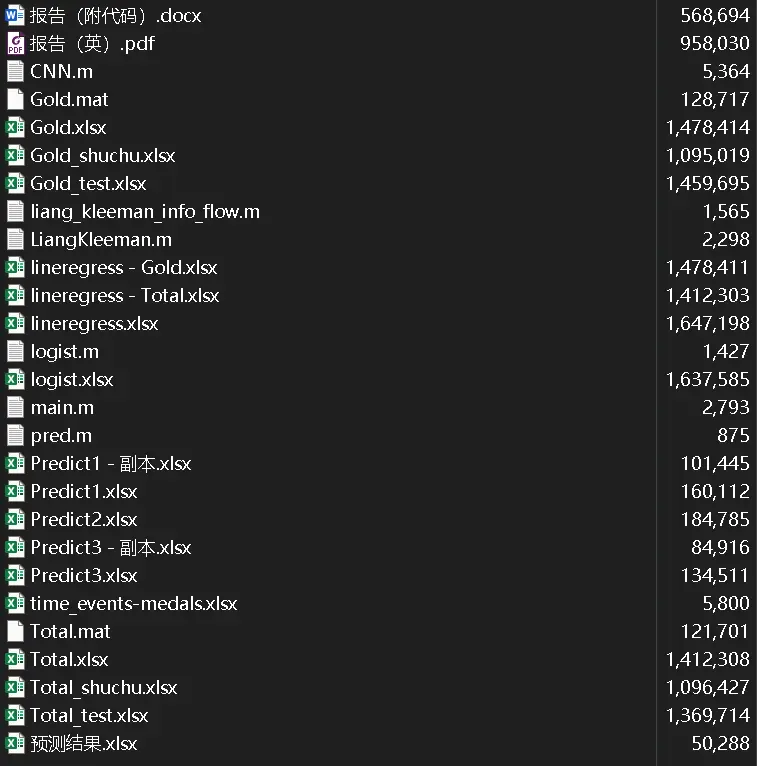The height and width of the screenshot is (766, 757).
Task: Click the Excel icon beside Gold.xlsx
Action: tap(15, 127)
